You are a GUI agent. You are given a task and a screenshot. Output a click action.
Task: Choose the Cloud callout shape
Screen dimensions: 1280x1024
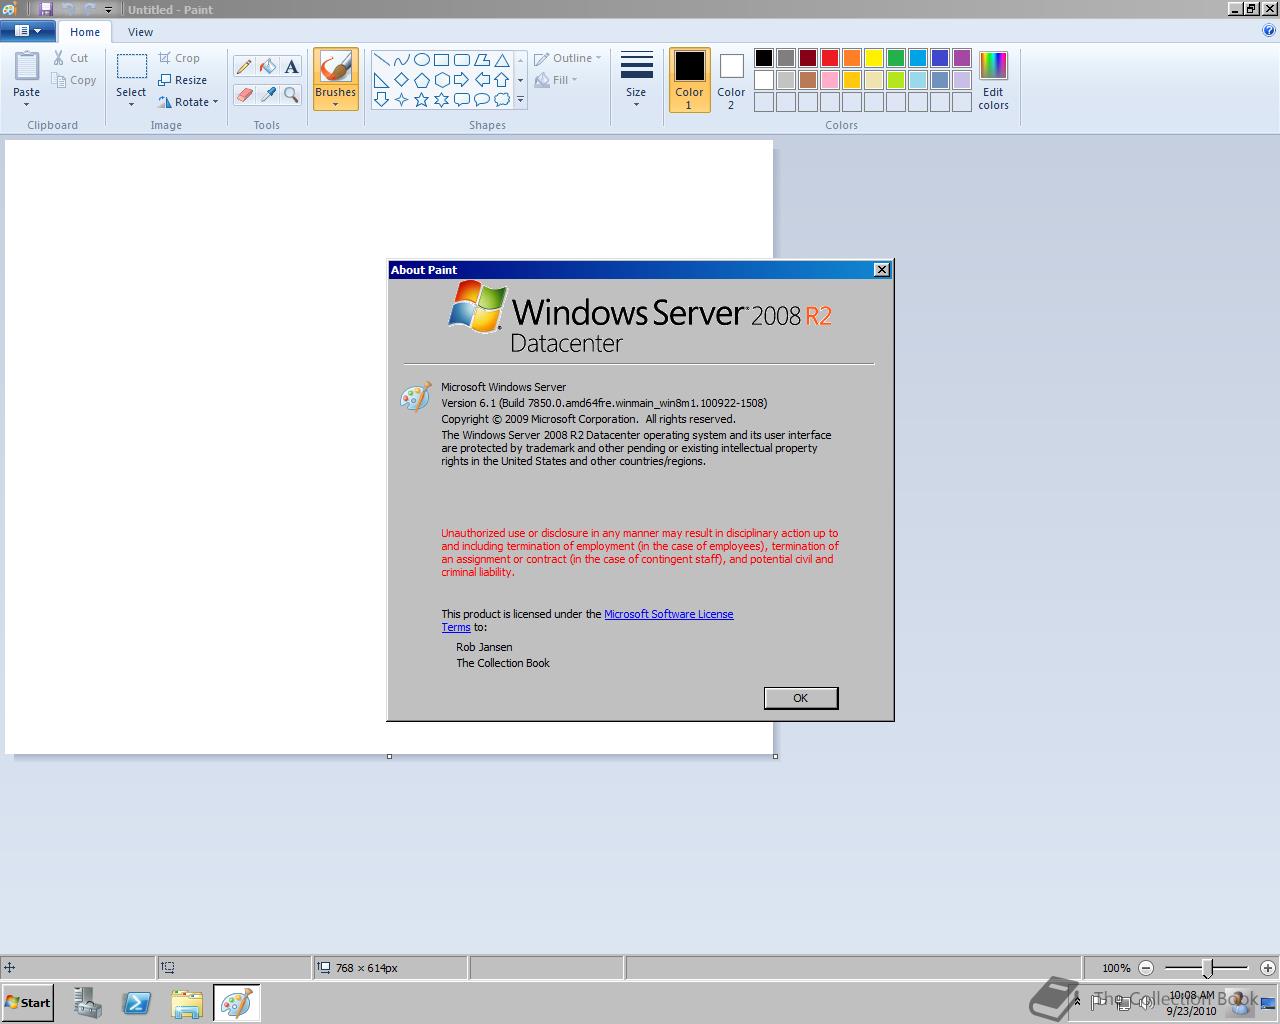point(501,100)
